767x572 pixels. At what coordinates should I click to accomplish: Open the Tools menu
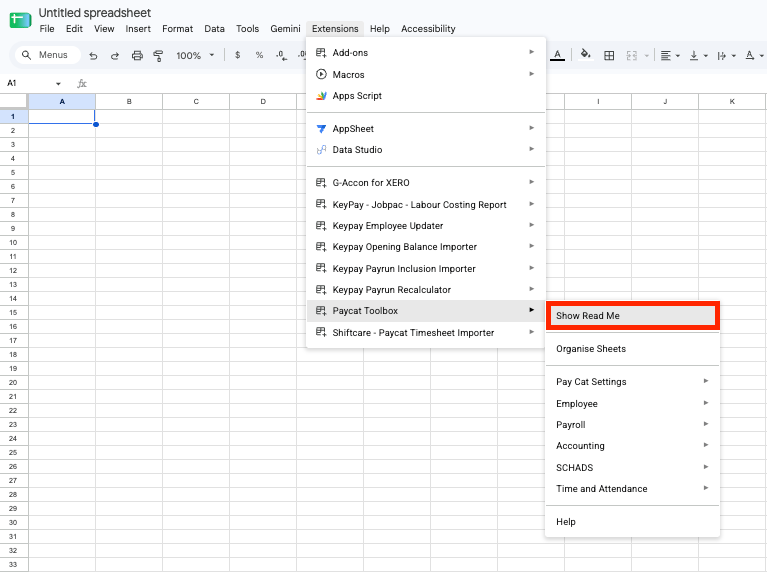(x=248, y=29)
